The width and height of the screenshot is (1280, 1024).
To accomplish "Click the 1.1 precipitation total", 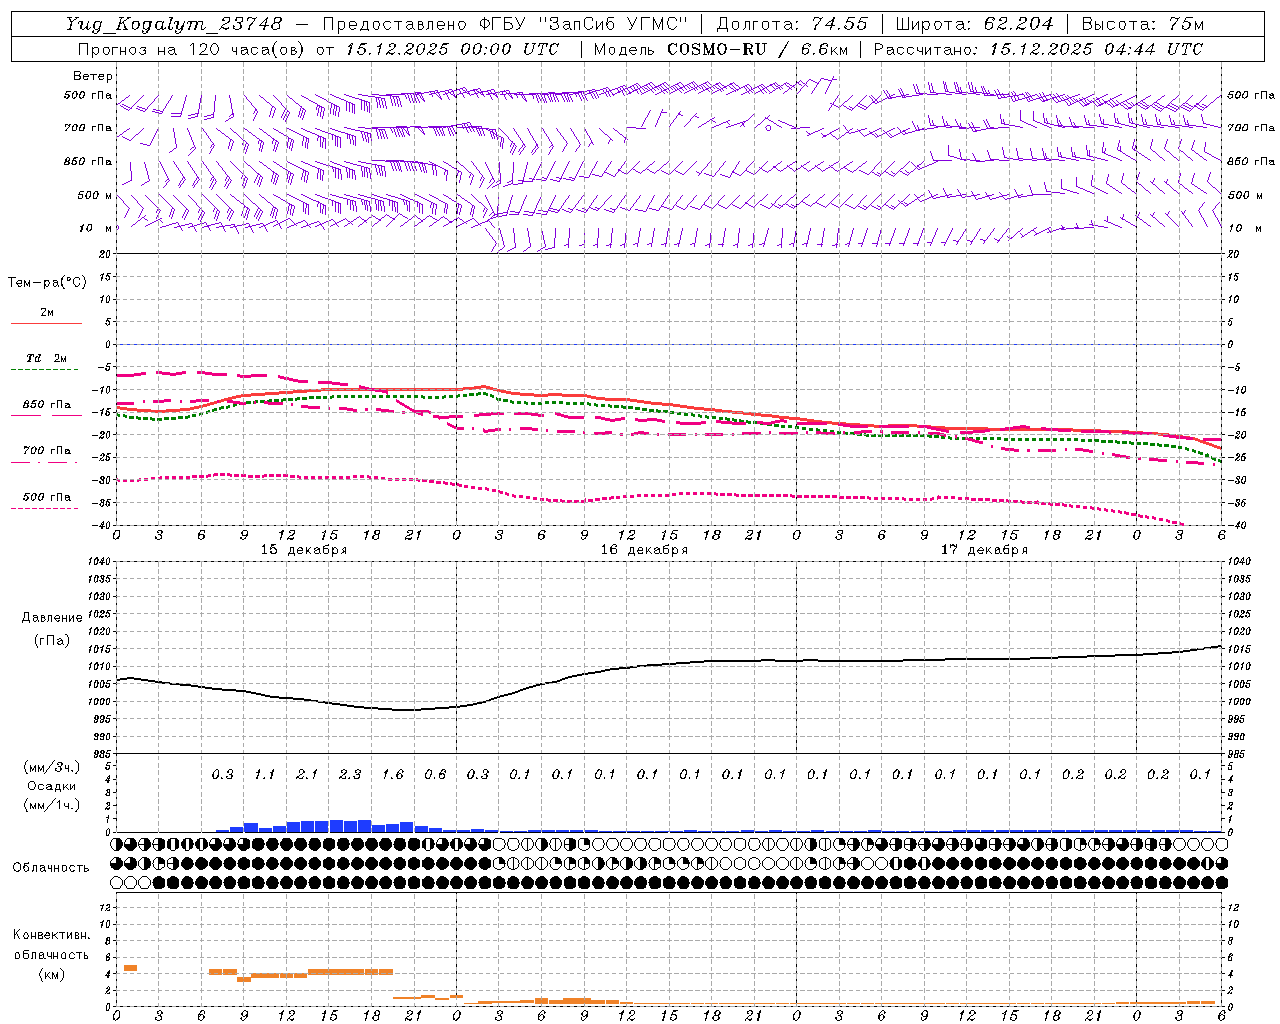I will click(x=265, y=774).
